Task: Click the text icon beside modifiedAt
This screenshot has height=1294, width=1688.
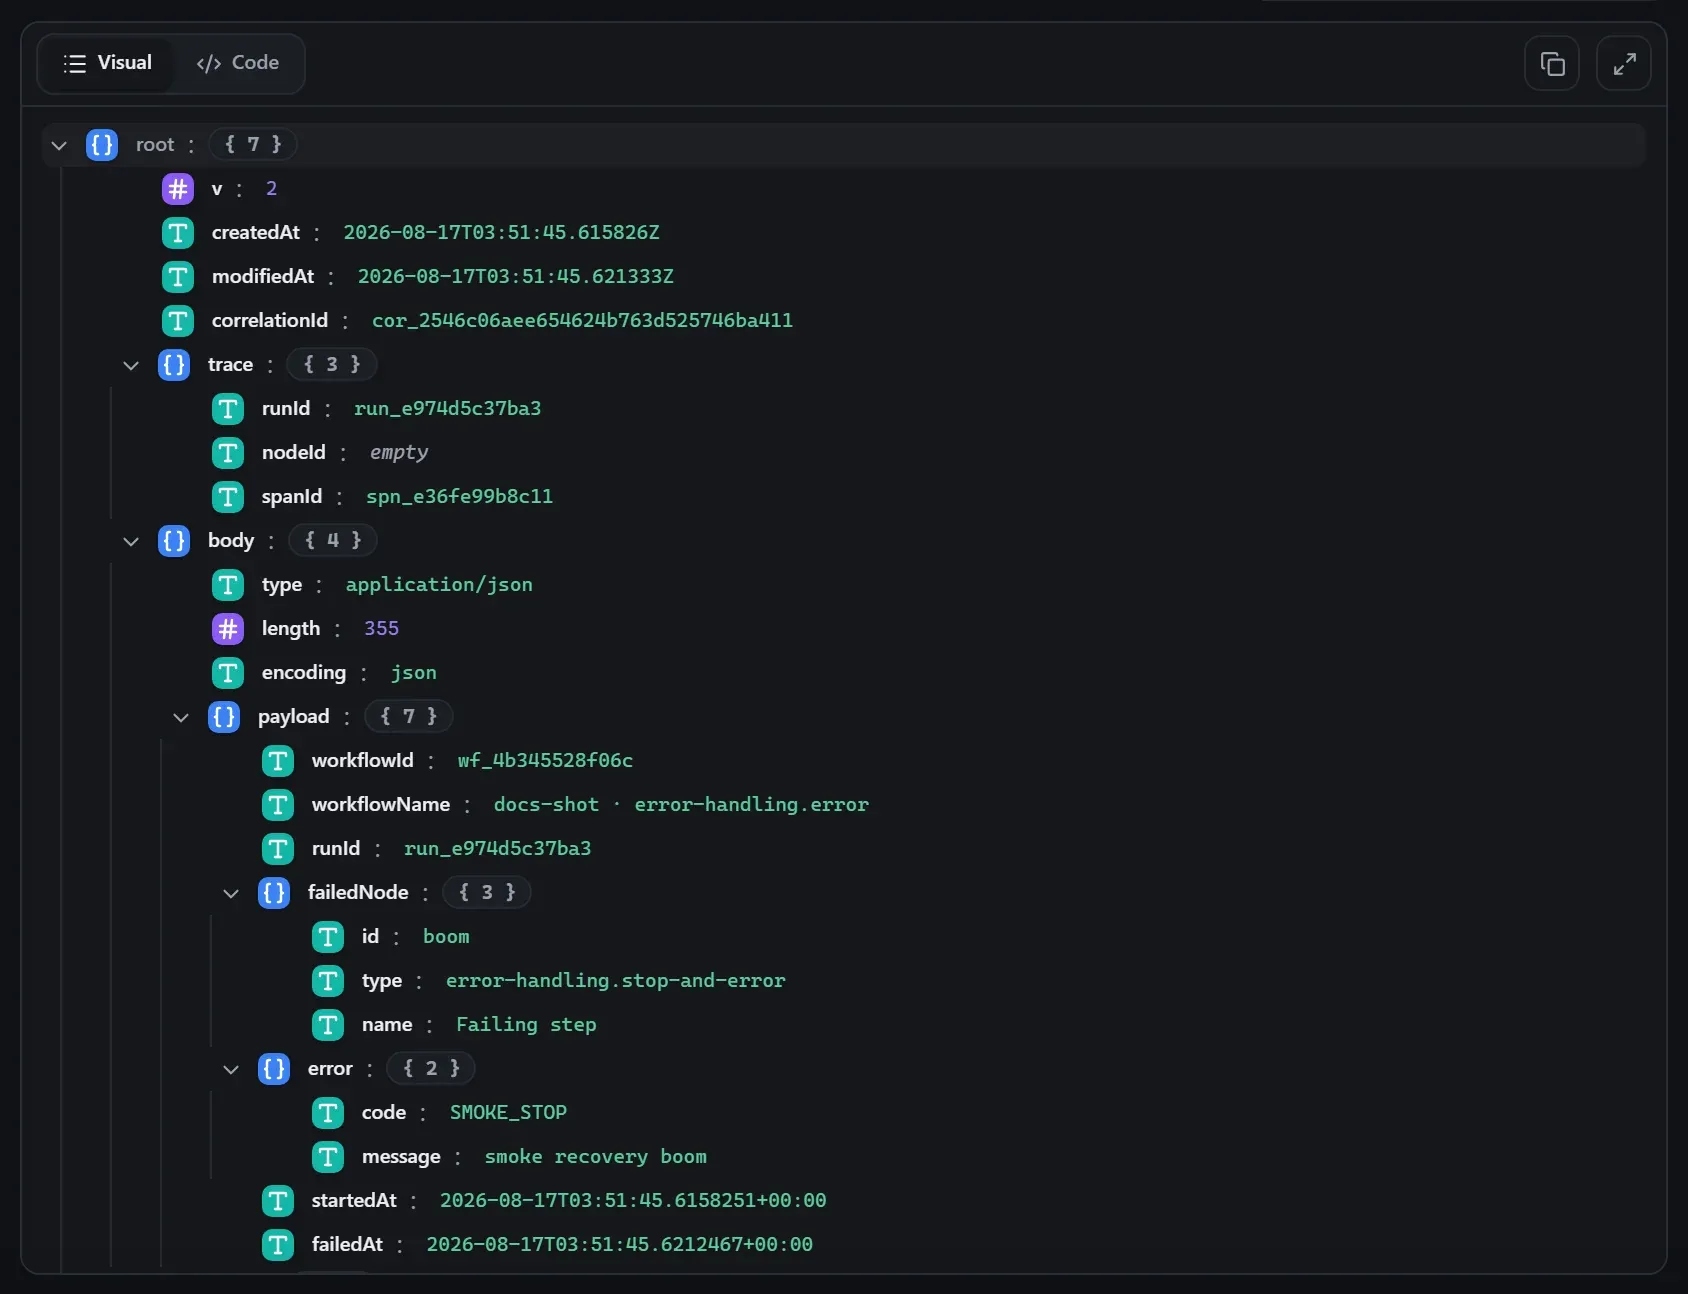Action: click(178, 277)
